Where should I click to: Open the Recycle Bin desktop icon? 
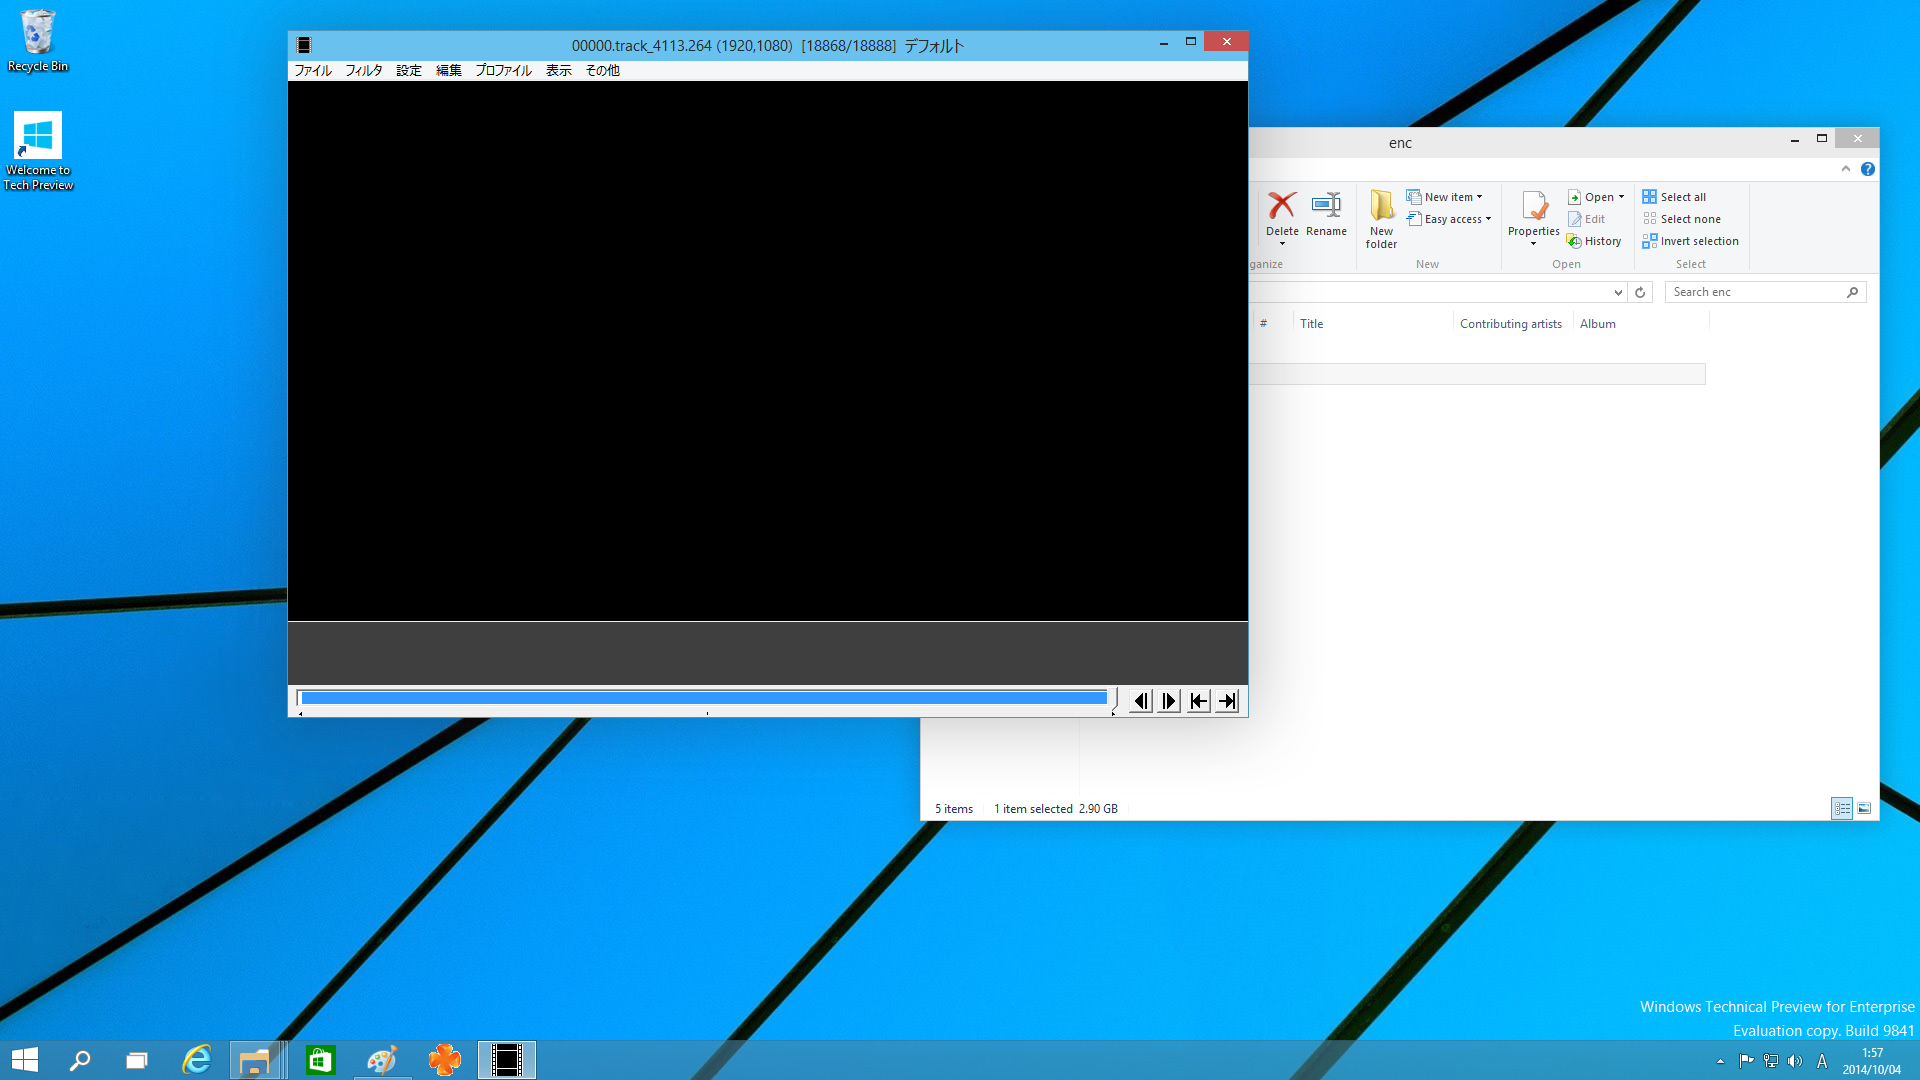[38, 41]
